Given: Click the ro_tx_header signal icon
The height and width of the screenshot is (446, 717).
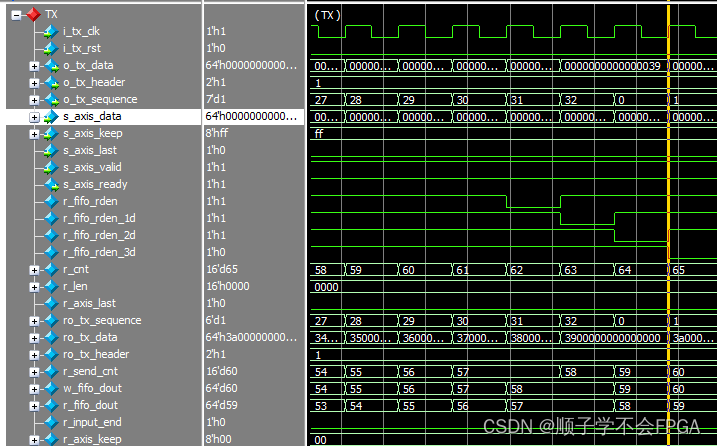Looking at the screenshot, I should click(x=51, y=355).
